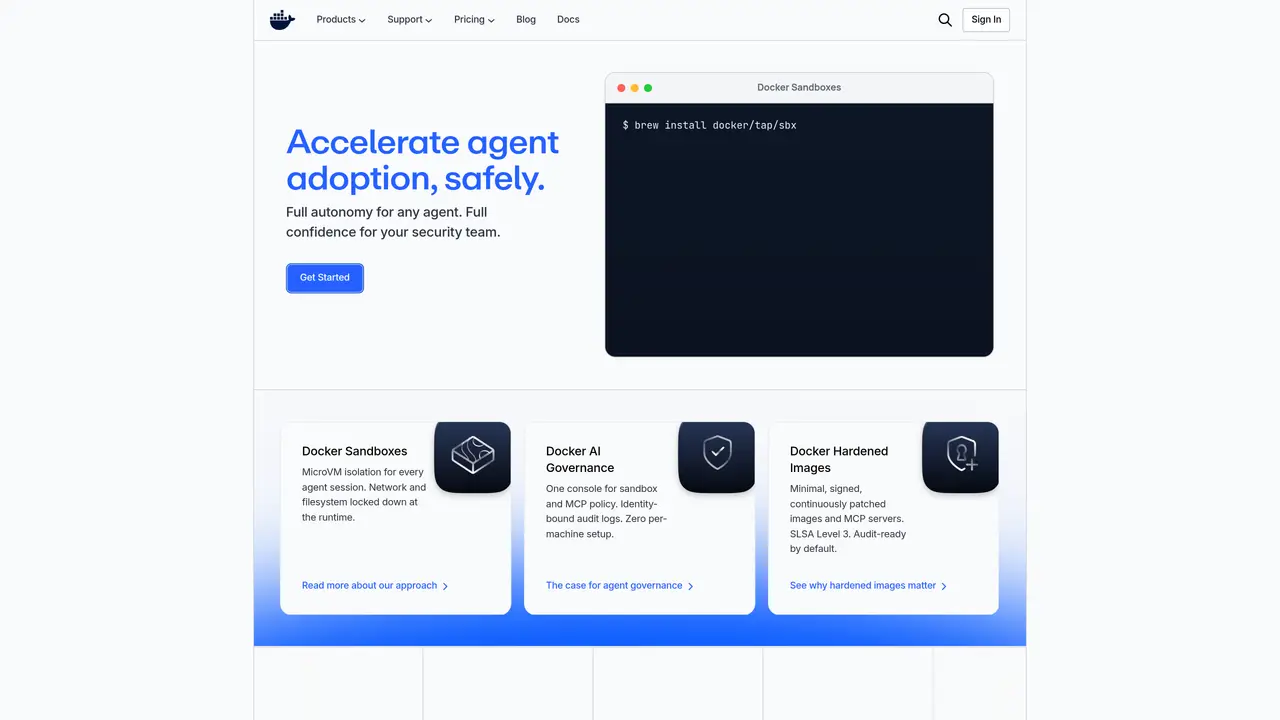Expand the Support menu
1280x720 pixels.
(410, 20)
